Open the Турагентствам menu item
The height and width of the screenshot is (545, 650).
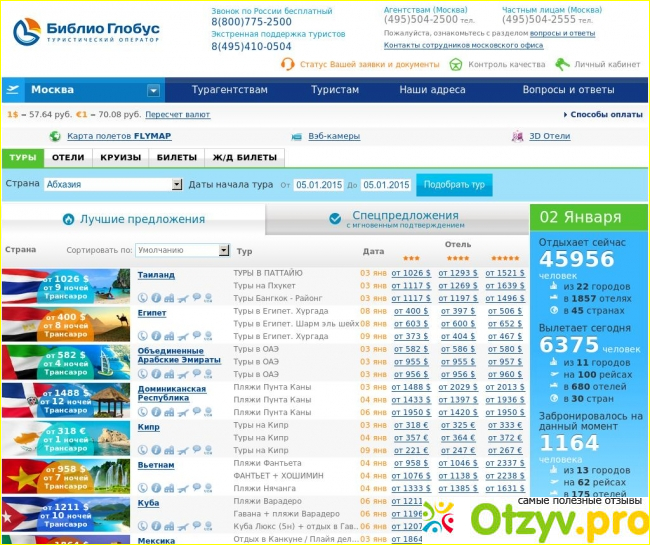tap(229, 90)
